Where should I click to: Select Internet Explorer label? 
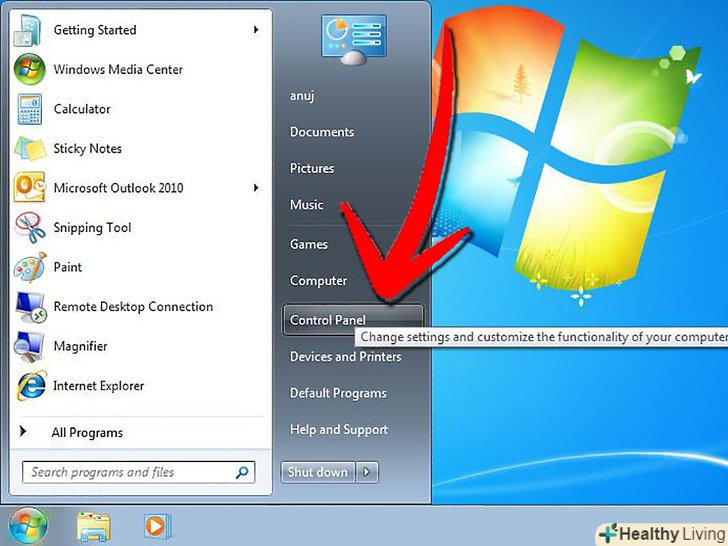(x=98, y=386)
